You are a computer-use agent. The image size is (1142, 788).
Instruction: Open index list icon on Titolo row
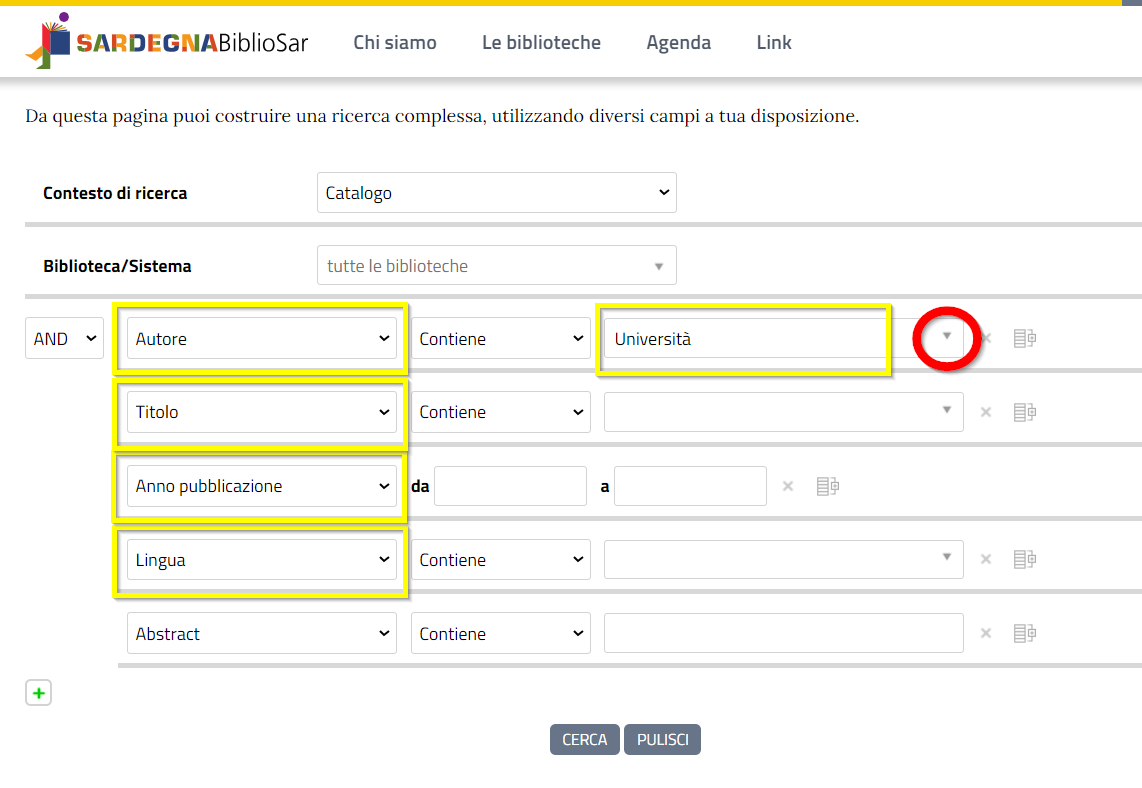1024,412
